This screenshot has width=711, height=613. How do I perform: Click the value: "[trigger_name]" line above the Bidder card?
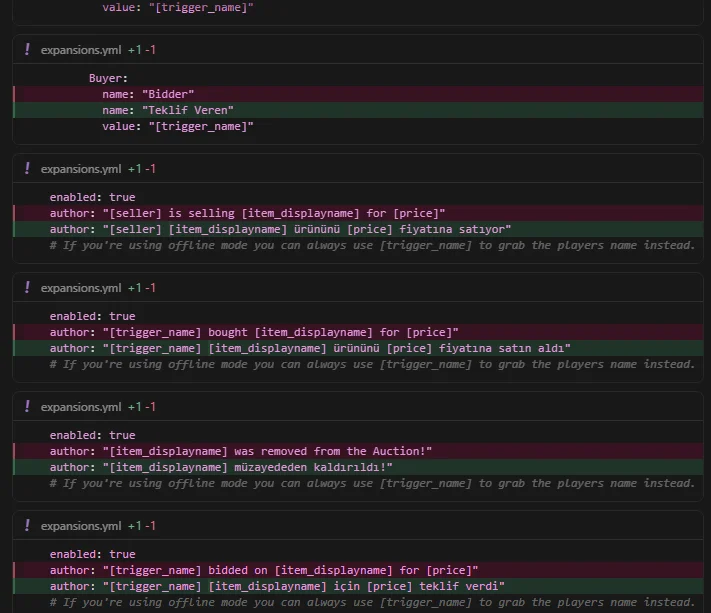(178, 7)
